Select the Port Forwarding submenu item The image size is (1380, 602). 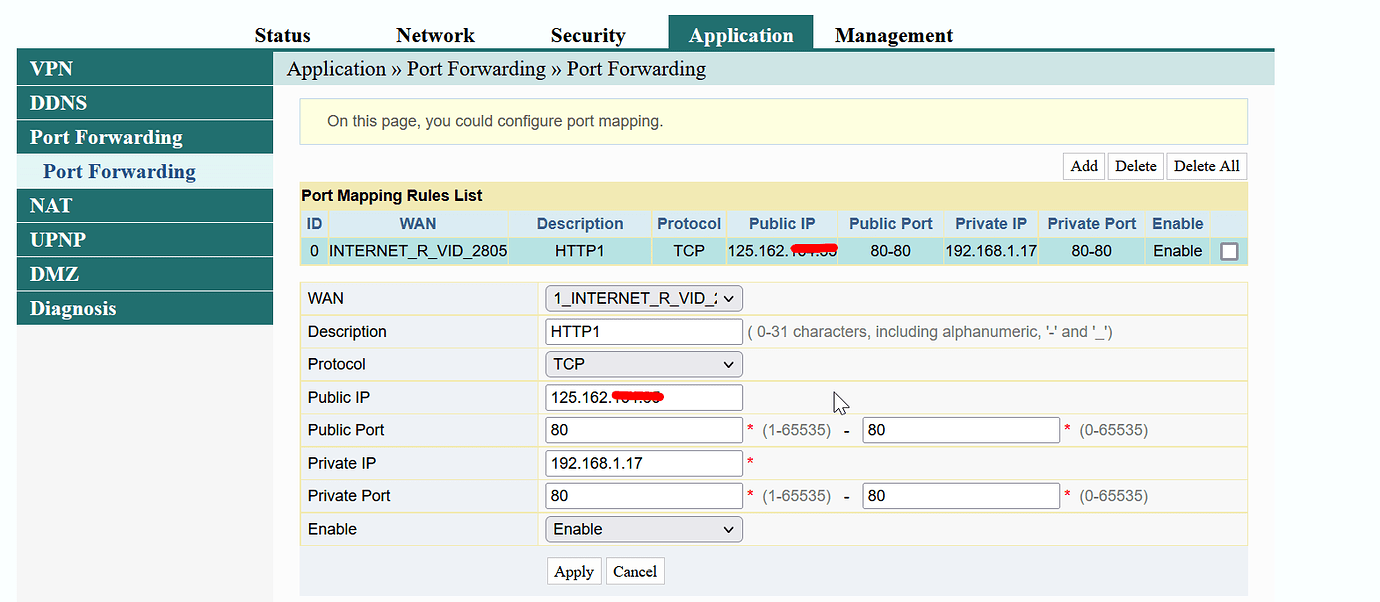119,171
